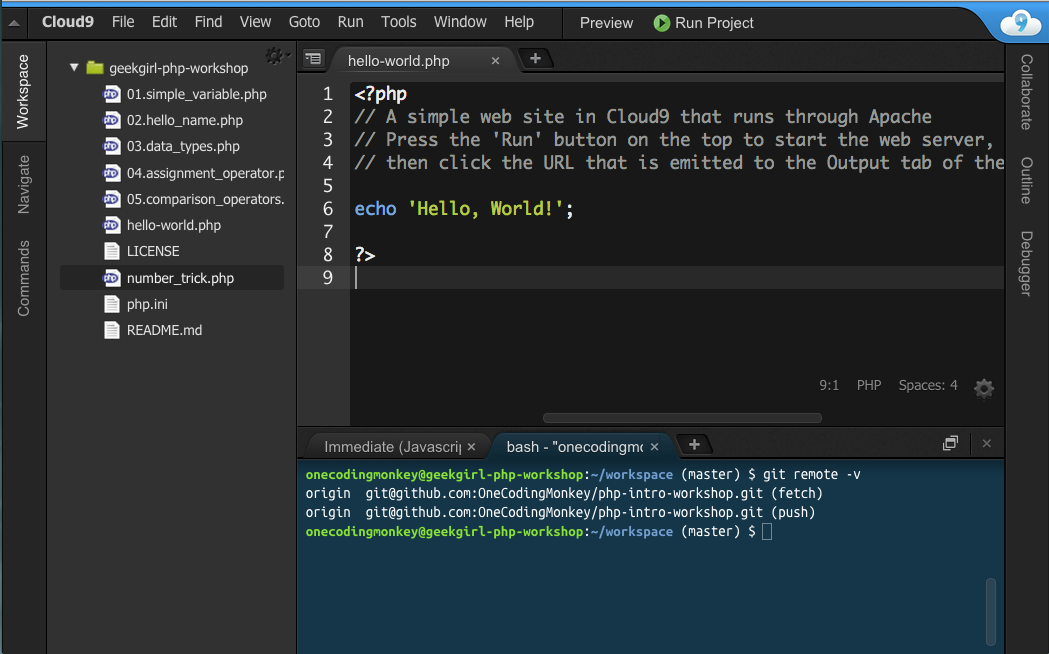The image size is (1049, 654).
Task: Click the terminal command prompt
Action: point(767,532)
